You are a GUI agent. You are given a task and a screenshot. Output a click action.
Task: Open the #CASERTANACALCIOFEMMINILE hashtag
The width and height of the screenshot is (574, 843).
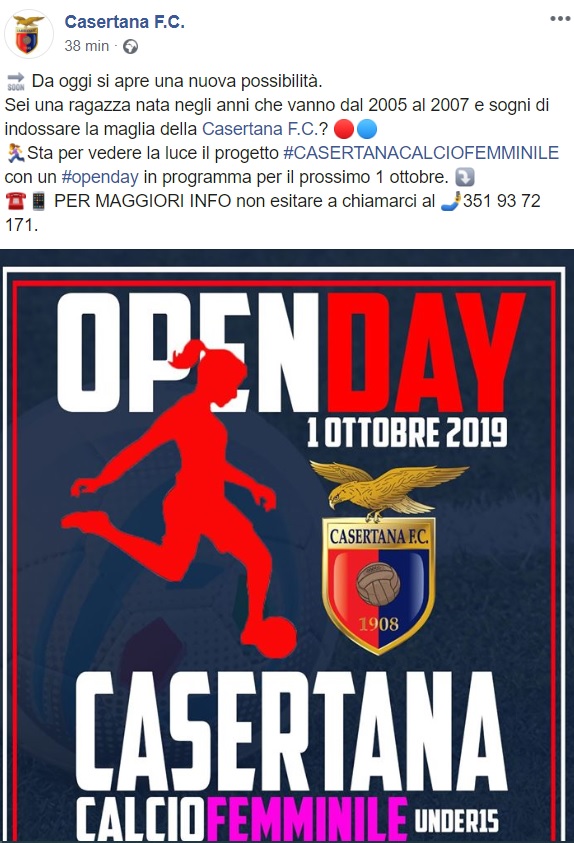[421, 153]
